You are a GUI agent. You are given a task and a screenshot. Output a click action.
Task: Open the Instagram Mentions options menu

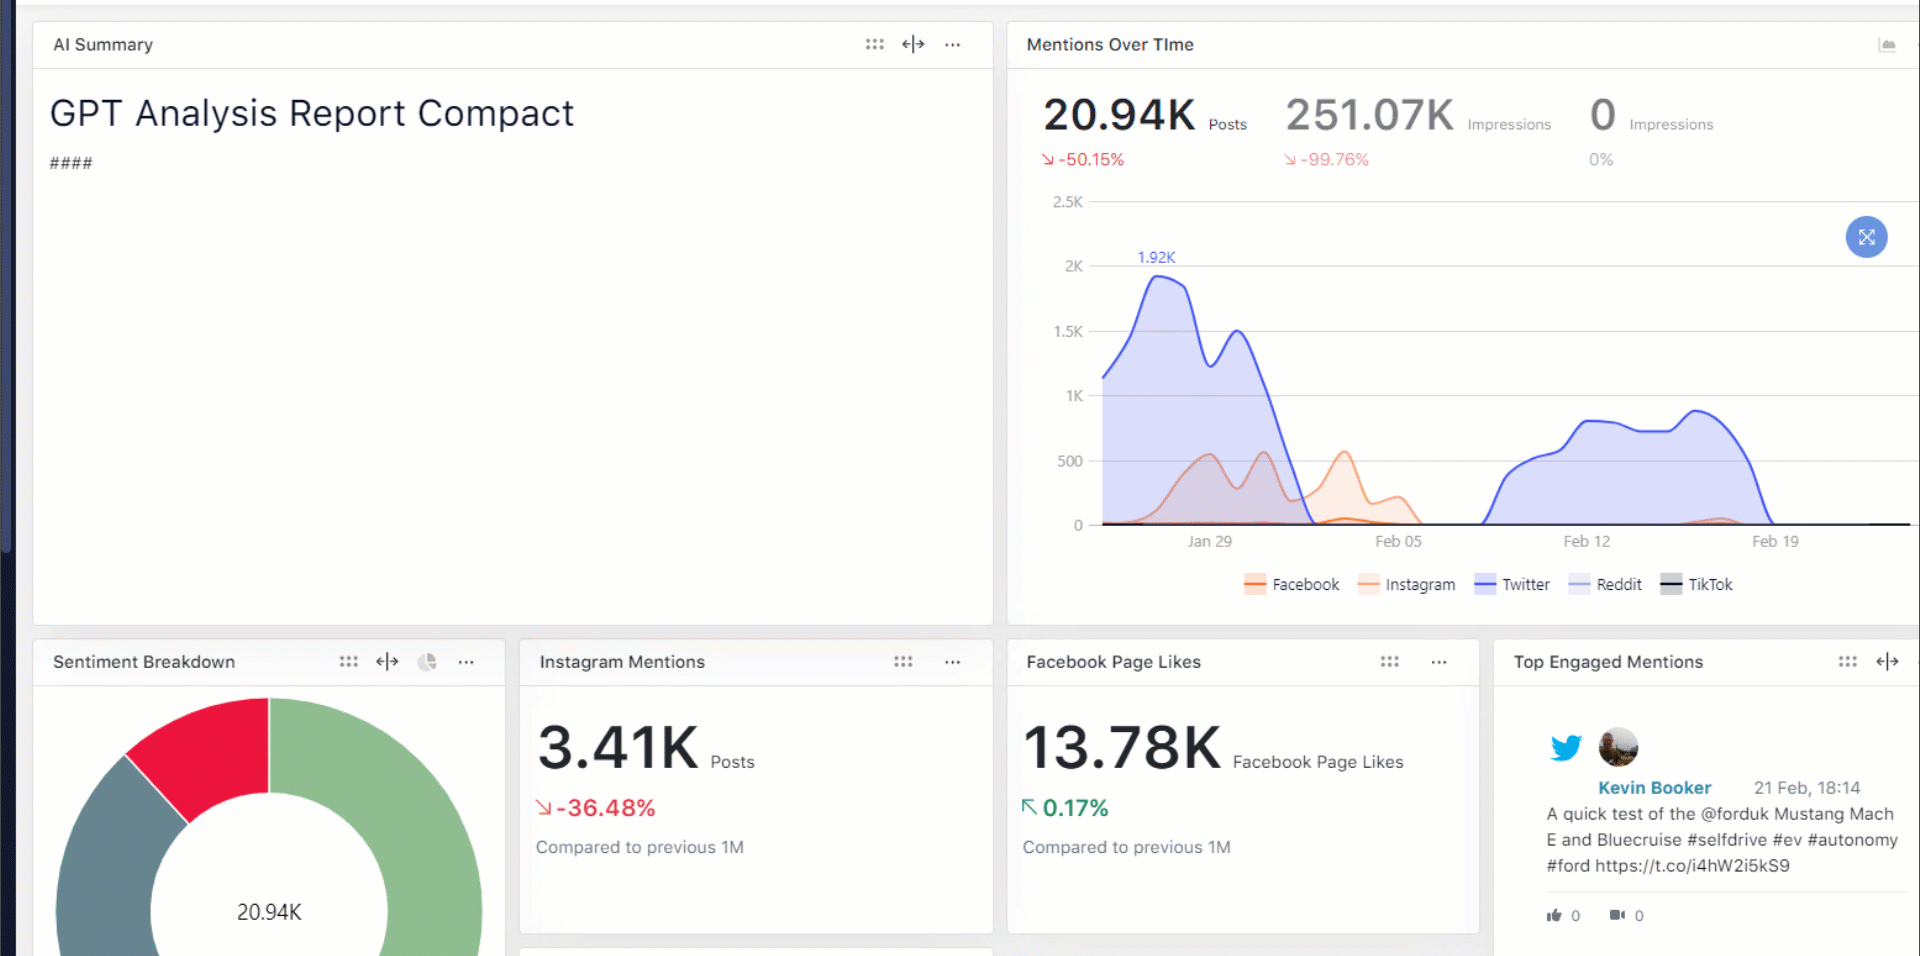(952, 662)
